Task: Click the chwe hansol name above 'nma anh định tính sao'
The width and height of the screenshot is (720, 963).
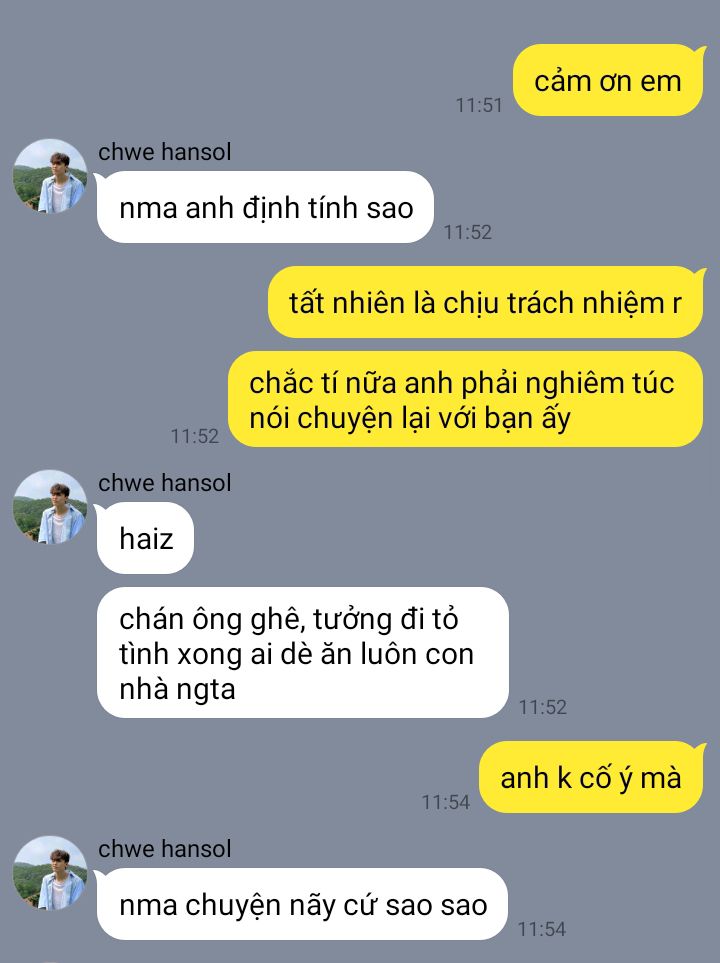Action: [x=165, y=152]
